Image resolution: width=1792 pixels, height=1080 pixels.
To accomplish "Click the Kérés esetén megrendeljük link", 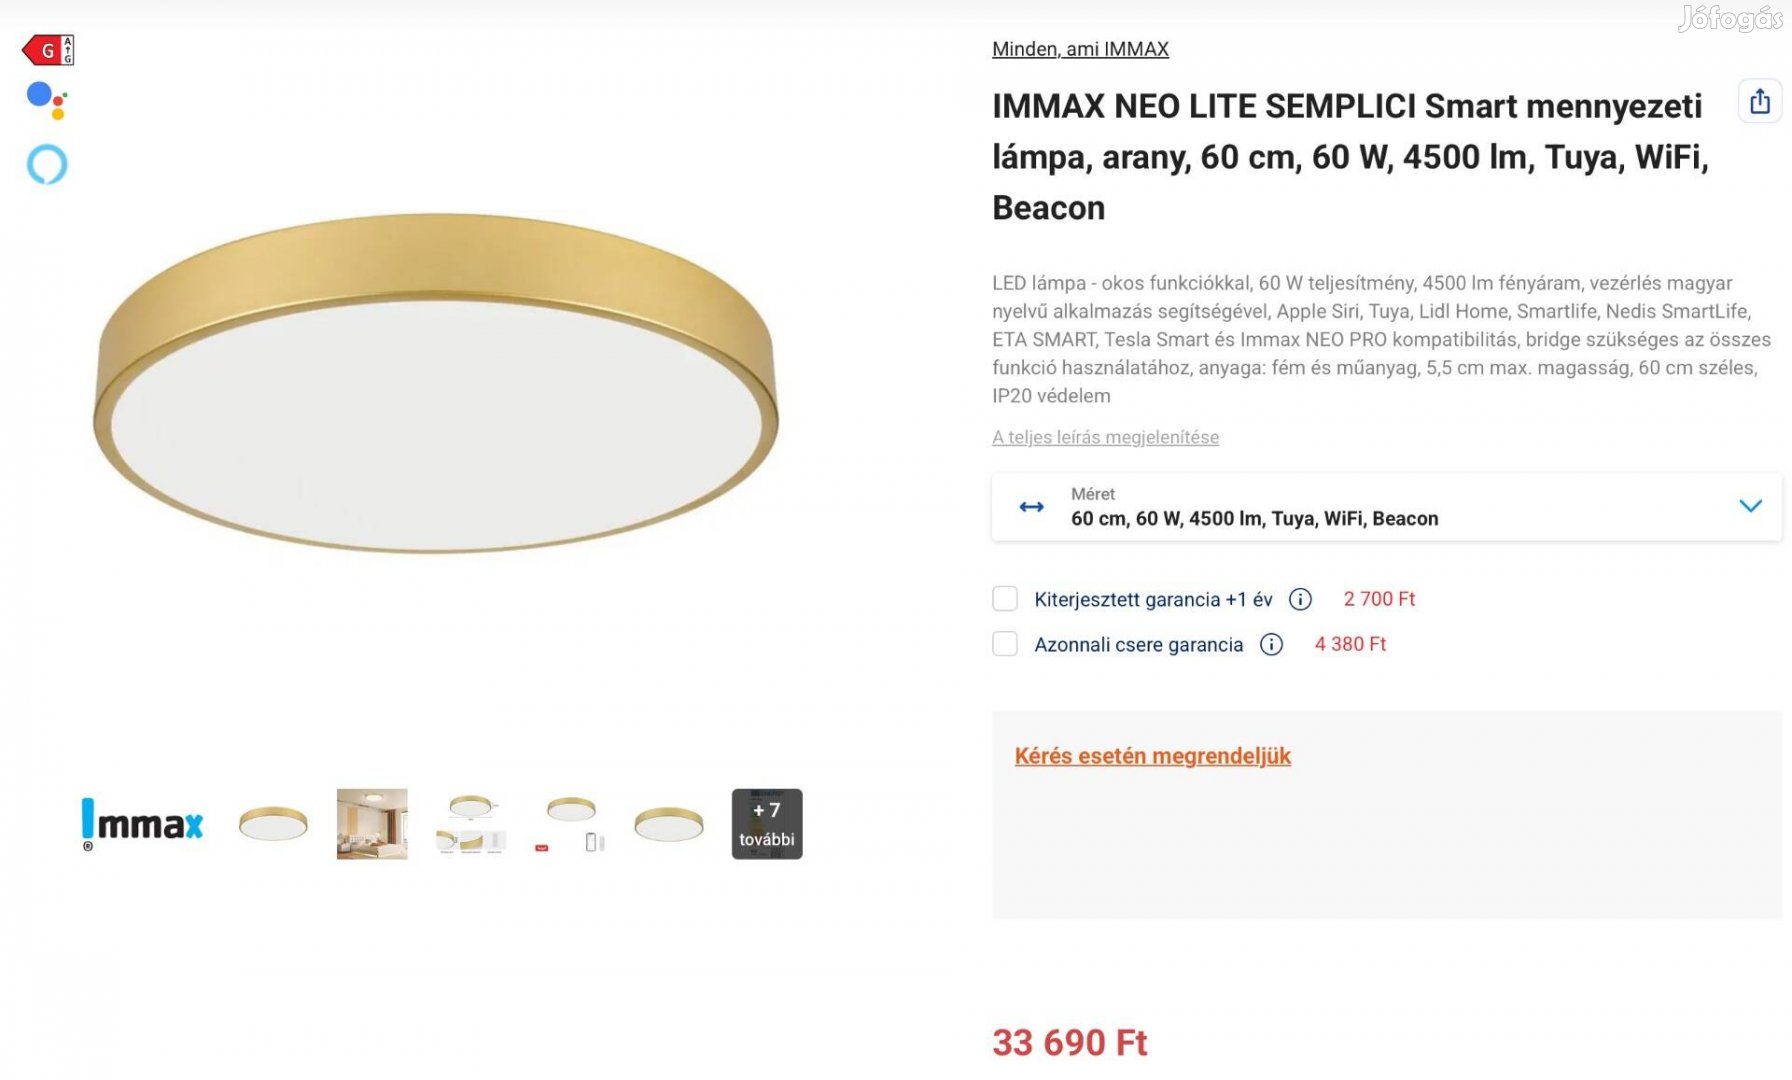I will point(1152,756).
